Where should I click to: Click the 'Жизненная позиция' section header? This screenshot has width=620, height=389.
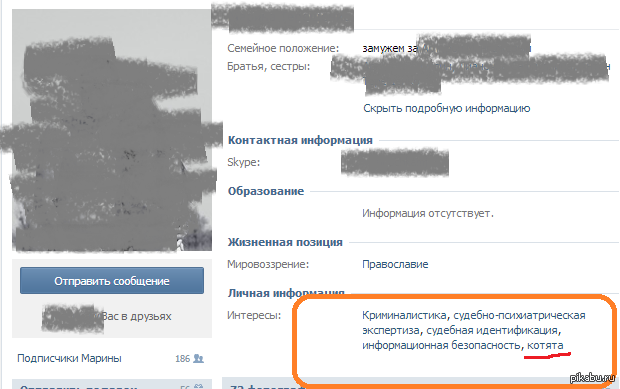coord(285,242)
